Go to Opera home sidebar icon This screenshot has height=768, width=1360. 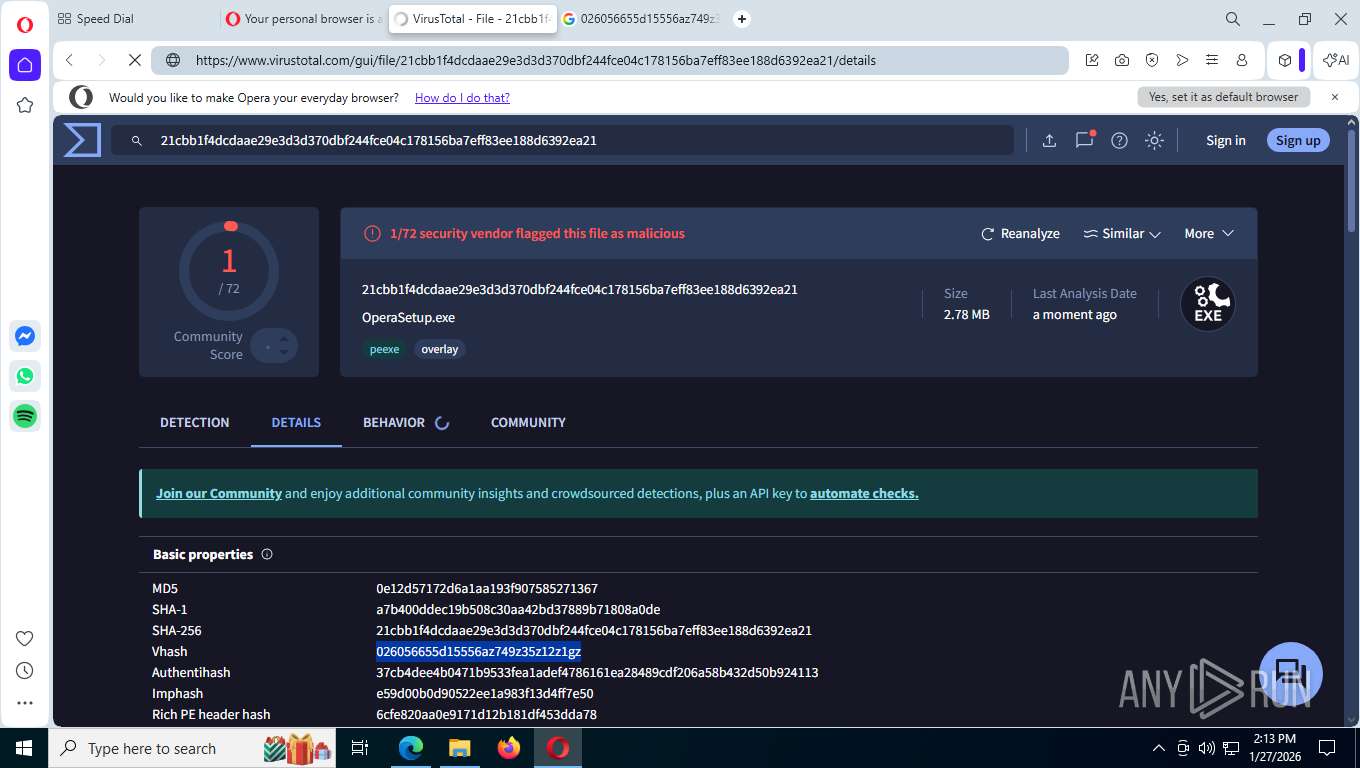(25, 65)
